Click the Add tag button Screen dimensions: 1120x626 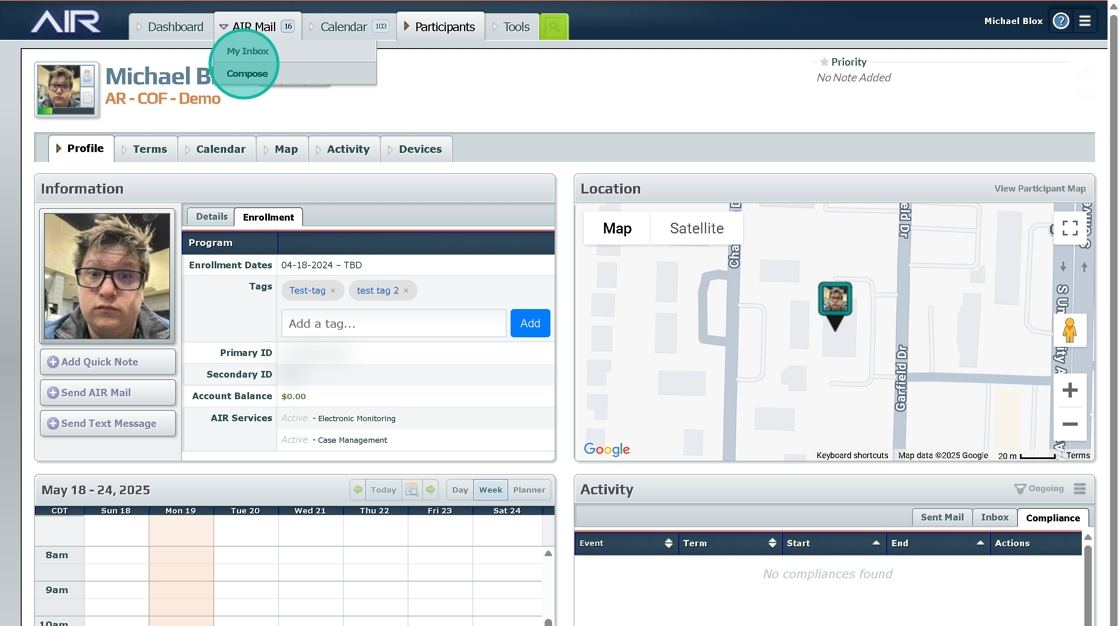(530, 324)
